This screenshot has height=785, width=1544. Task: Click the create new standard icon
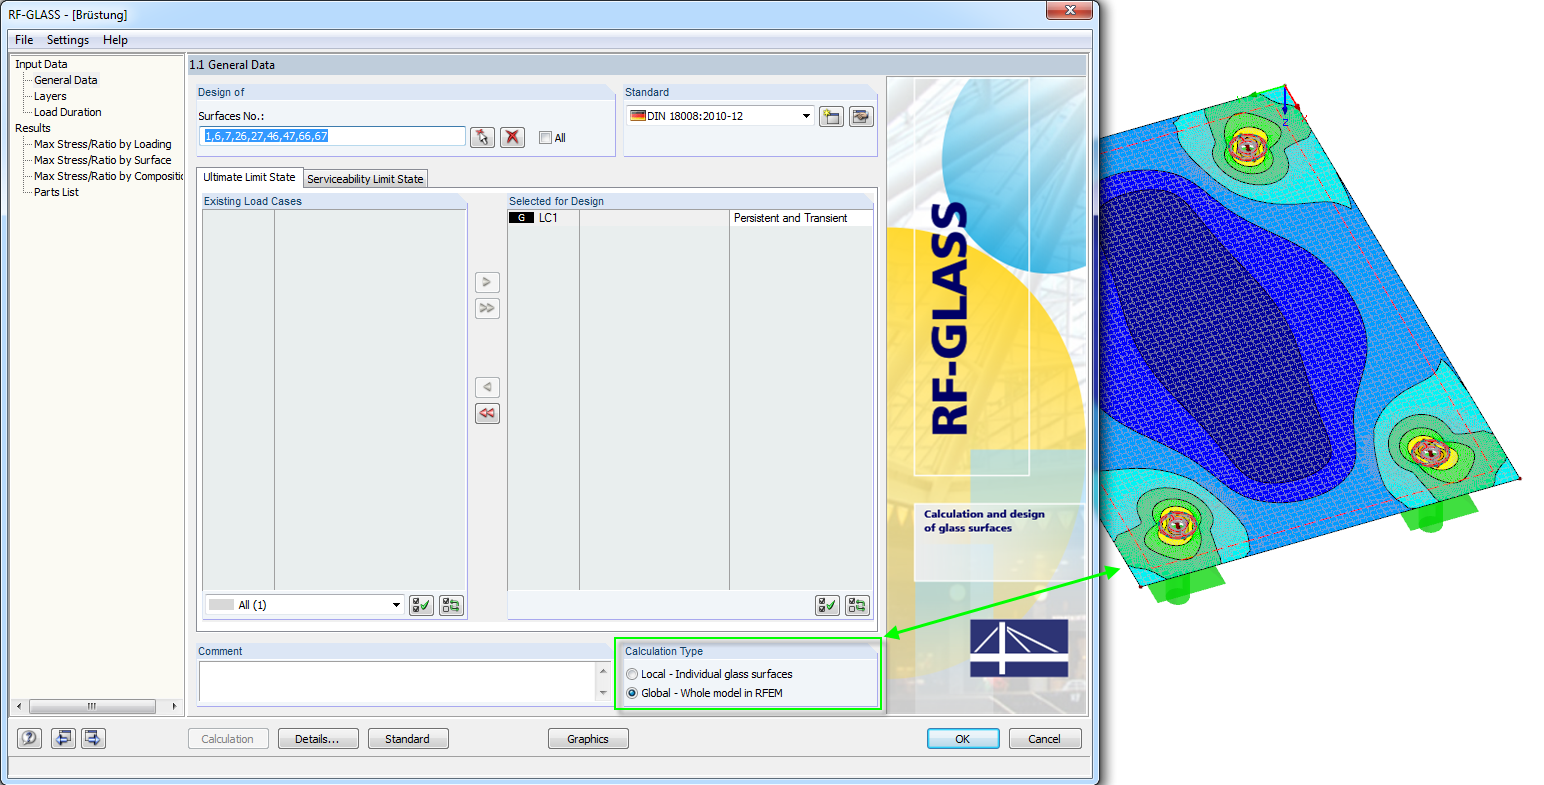pos(830,116)
